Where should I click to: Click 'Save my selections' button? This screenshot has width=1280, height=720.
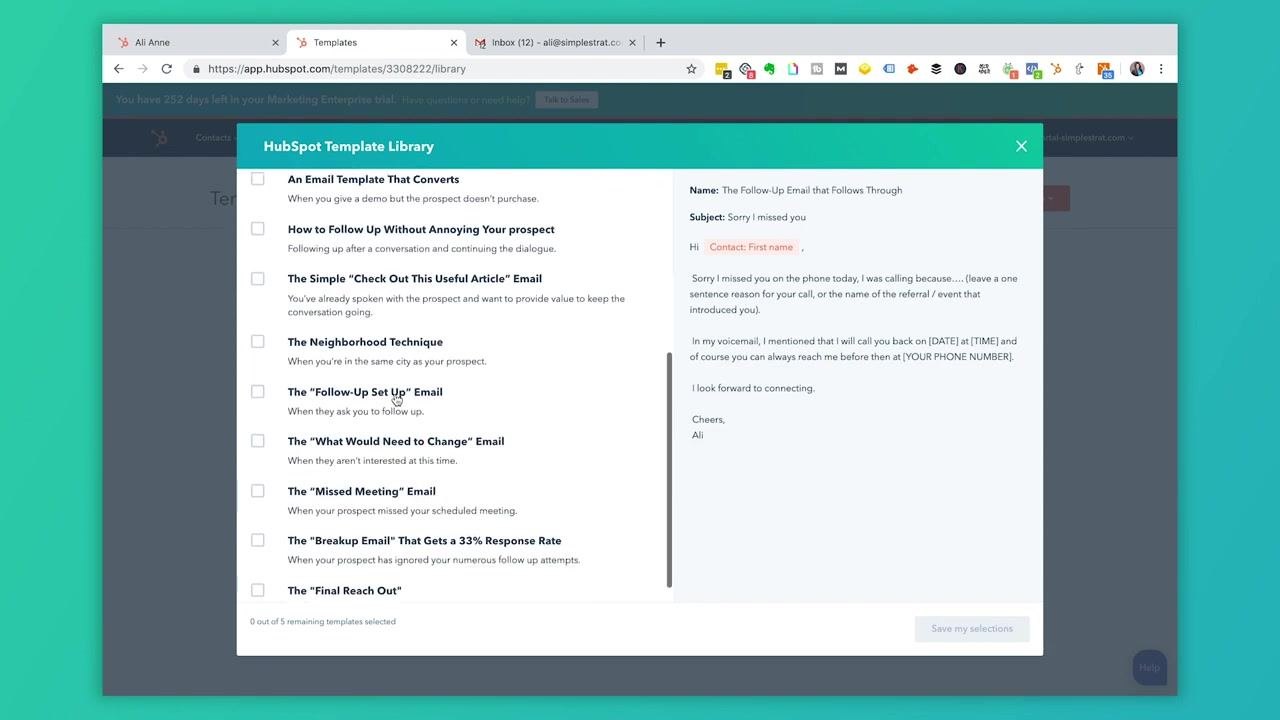pos(972,629)
